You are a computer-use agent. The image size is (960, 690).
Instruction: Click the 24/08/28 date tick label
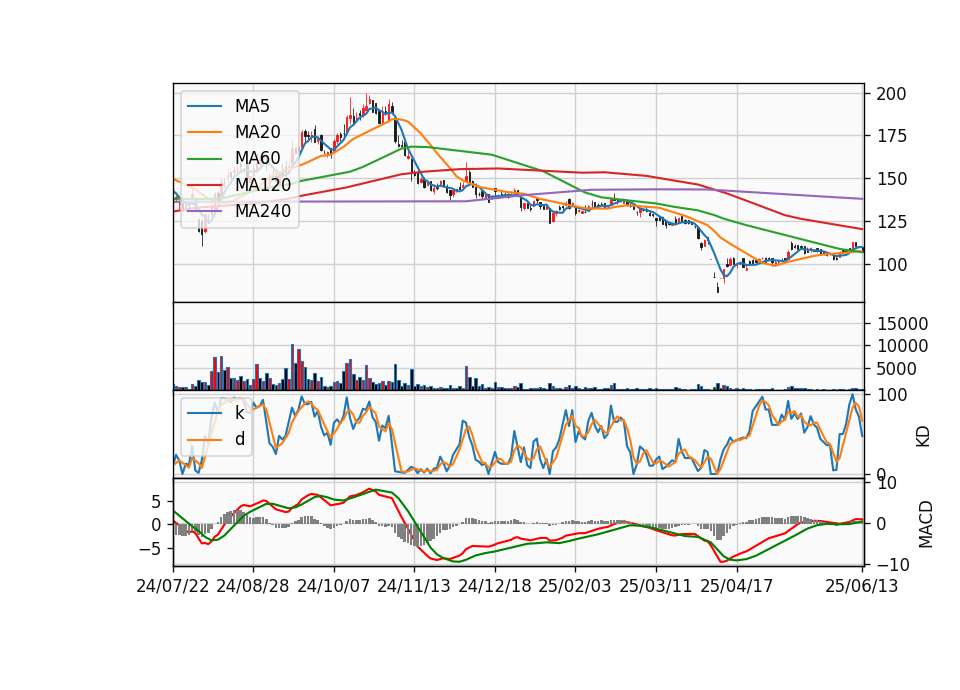point(253,586)
